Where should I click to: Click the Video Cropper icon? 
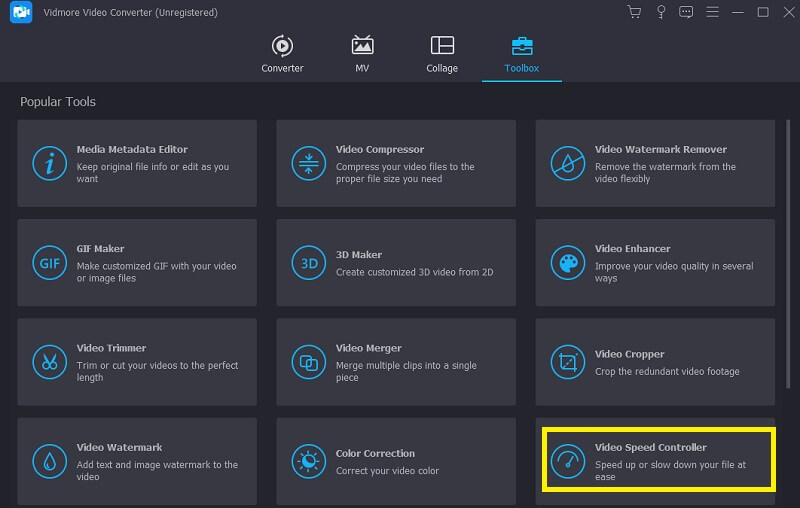568,361
